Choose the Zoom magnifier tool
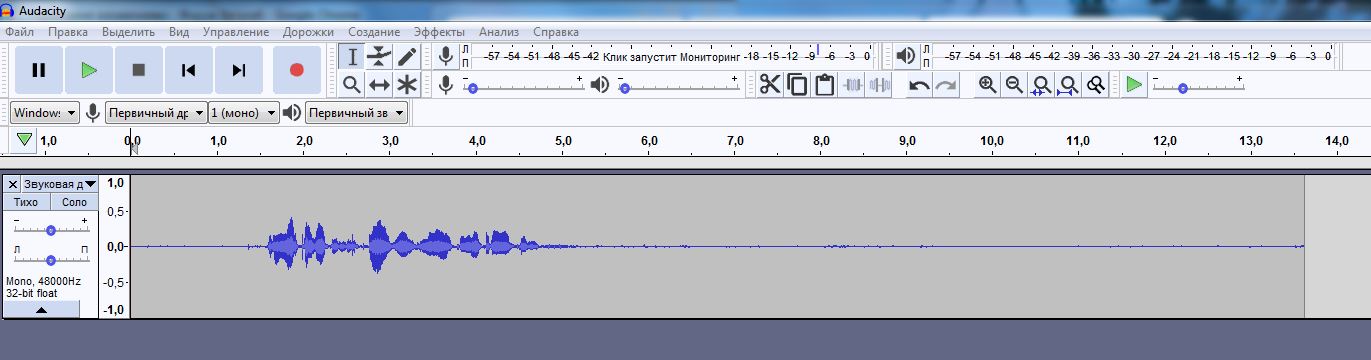Image resolution: width=1371 pixels, height=360 pixels. click(x=351, y=85)
